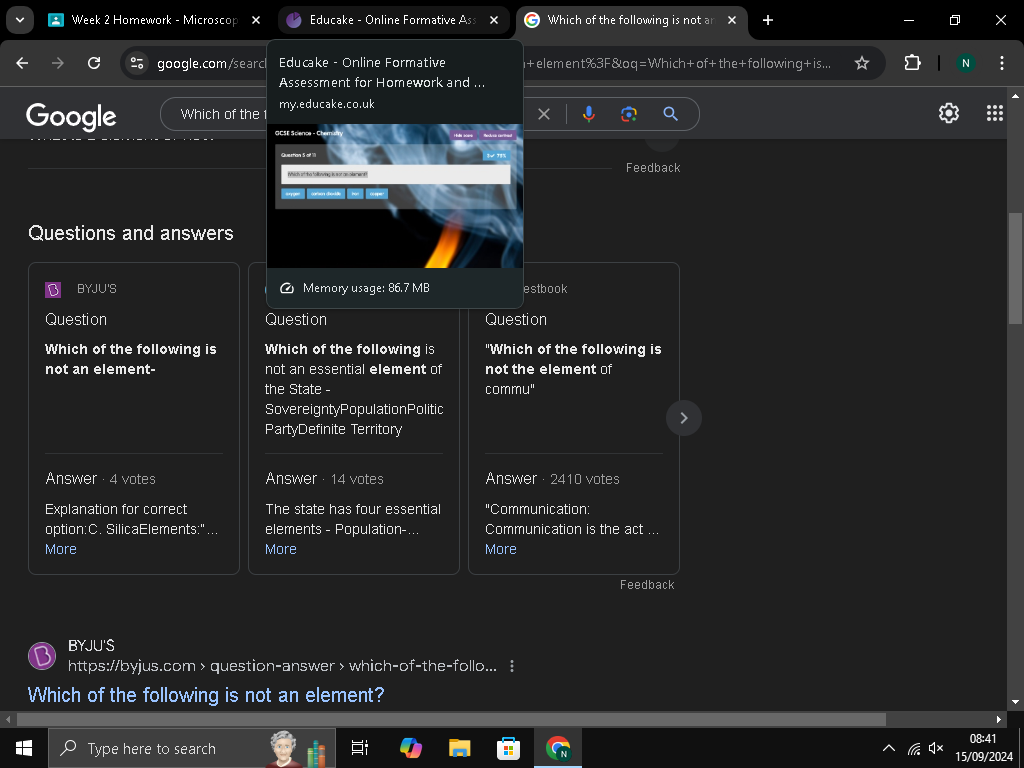This screenshot has height=768, width=1024.
Task: Open the Google apps grid
Action: click(x=995, y=114)
